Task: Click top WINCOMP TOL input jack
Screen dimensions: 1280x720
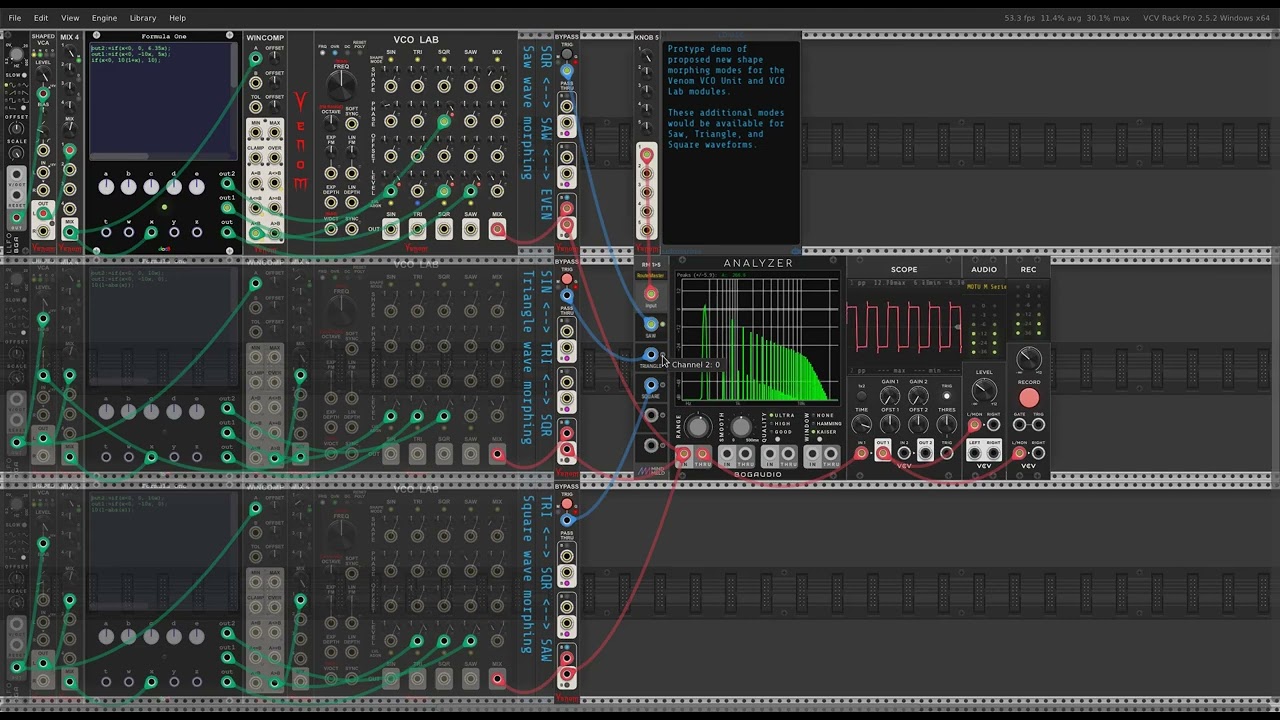Action: 255,107
